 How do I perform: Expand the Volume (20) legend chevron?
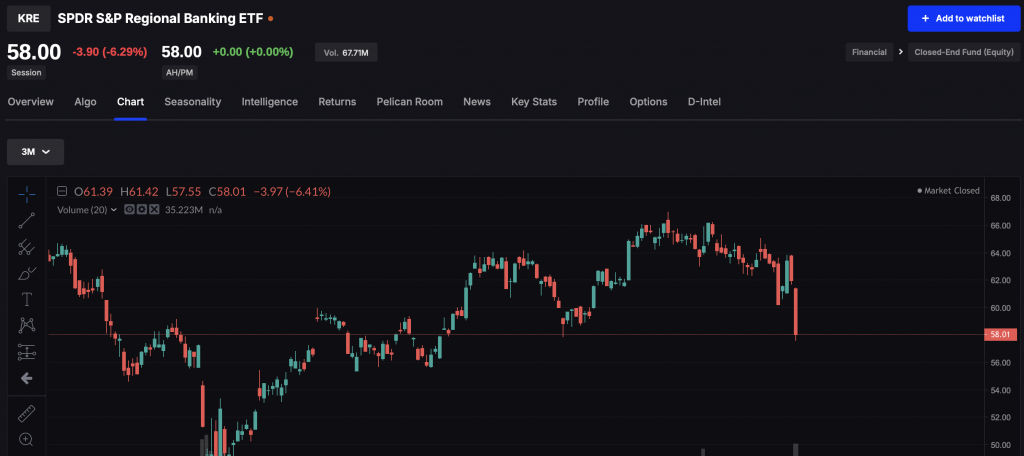114,210
